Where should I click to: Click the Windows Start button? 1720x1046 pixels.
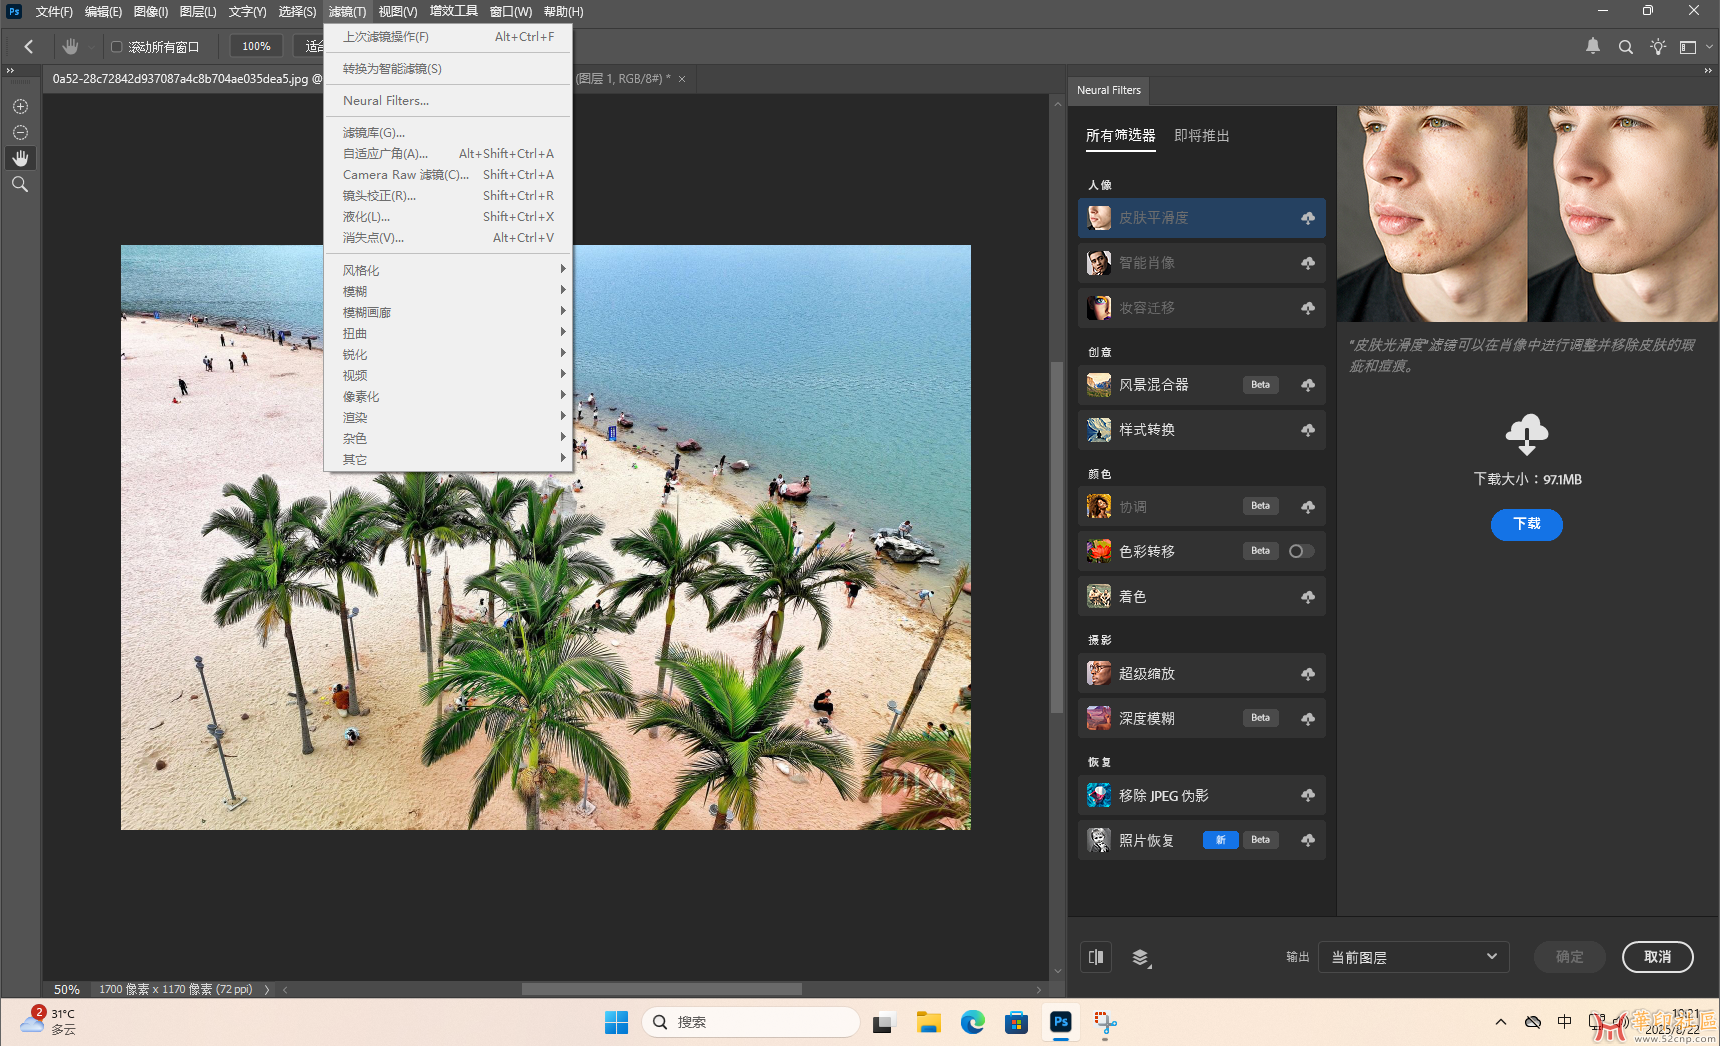(x=616, y=1022)
